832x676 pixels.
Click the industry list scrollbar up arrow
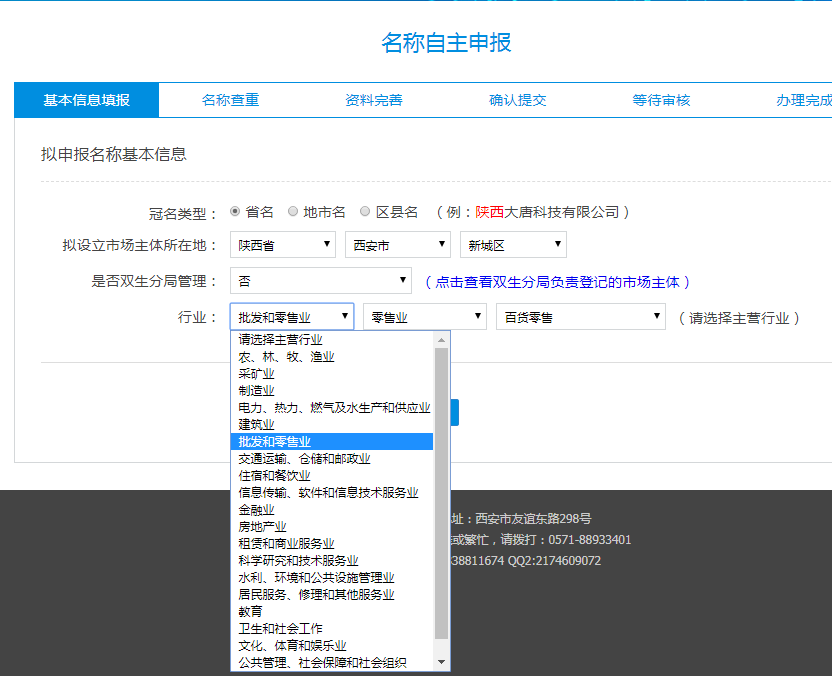[x=442, y=340]
